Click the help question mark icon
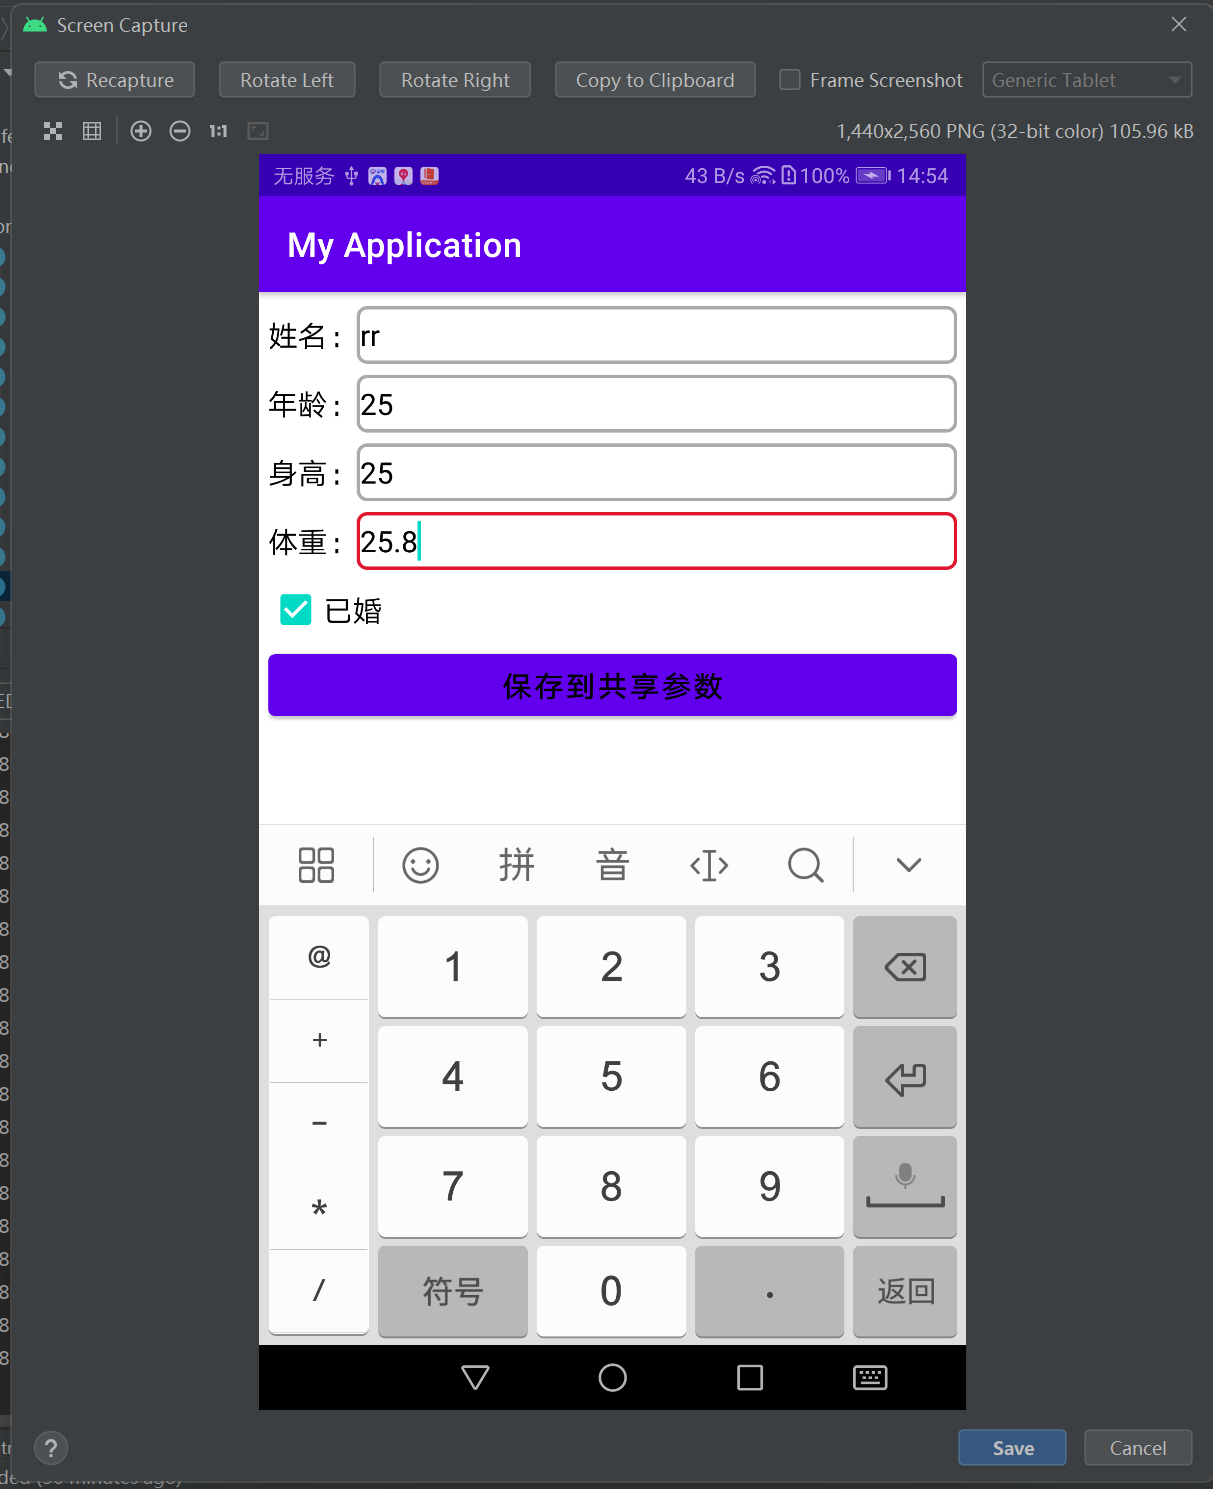The image size is (1213, 1489). (51, 1448)
